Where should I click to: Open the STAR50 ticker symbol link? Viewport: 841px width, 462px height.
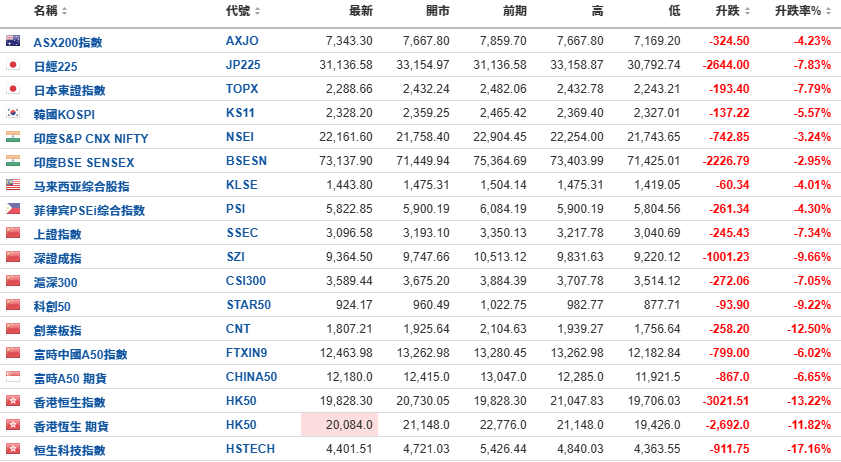point(248,305)
